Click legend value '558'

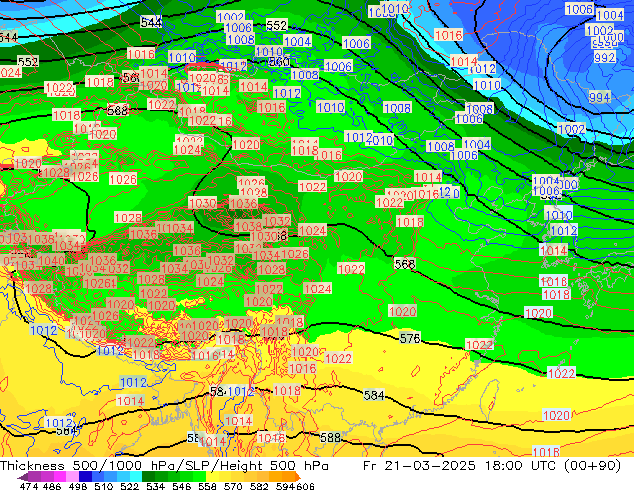[207, 486]
